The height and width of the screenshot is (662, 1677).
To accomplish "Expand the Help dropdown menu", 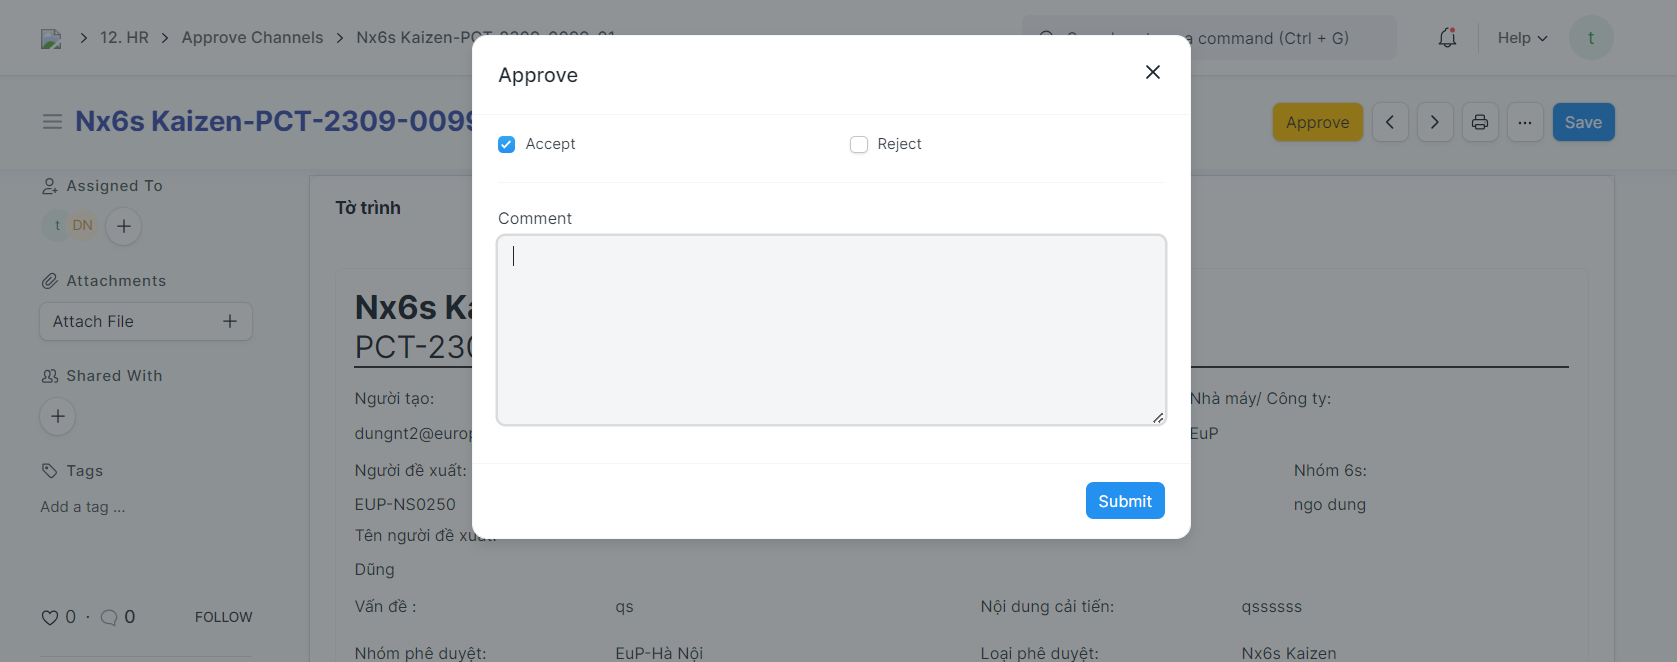I will click(1522, 38).
